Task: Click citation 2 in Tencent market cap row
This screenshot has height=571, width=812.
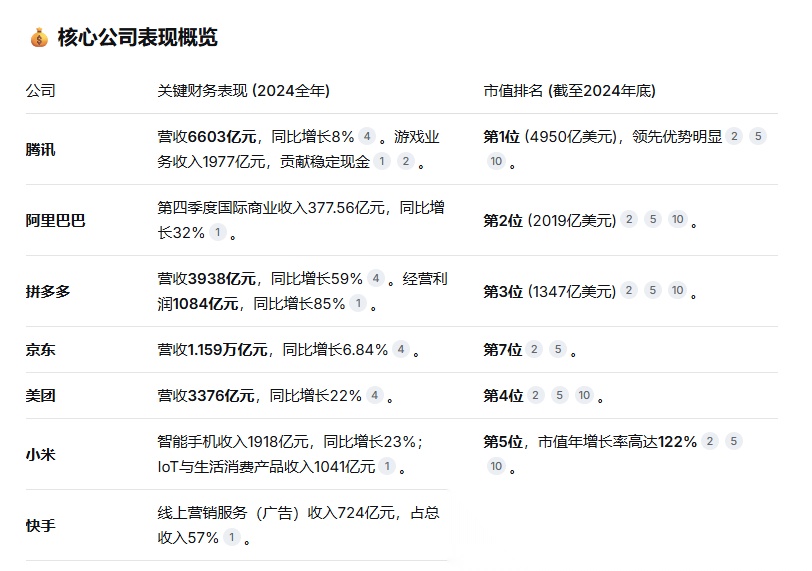Action: point(734,136)
